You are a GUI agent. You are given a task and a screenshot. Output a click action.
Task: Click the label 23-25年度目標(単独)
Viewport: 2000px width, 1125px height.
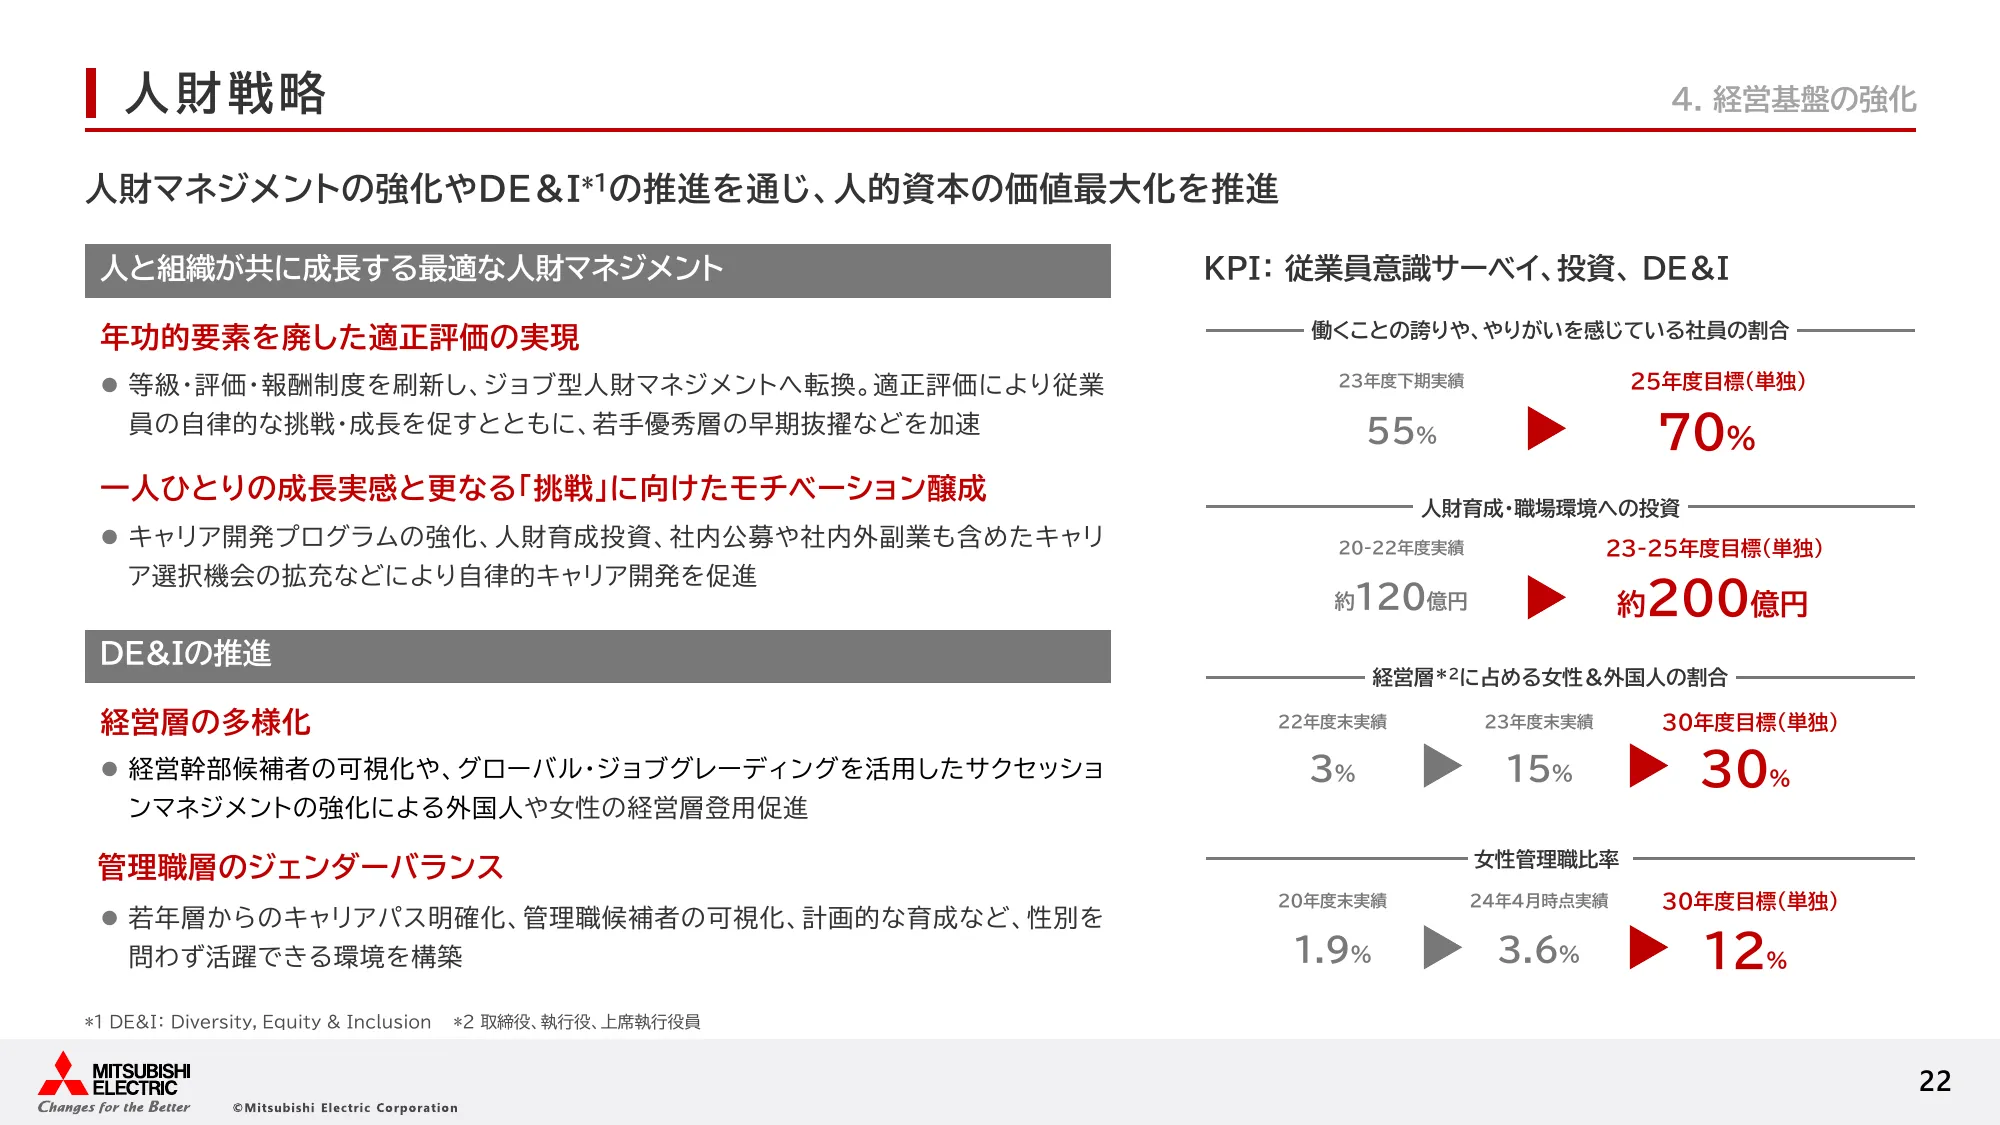pos(1714,548)
